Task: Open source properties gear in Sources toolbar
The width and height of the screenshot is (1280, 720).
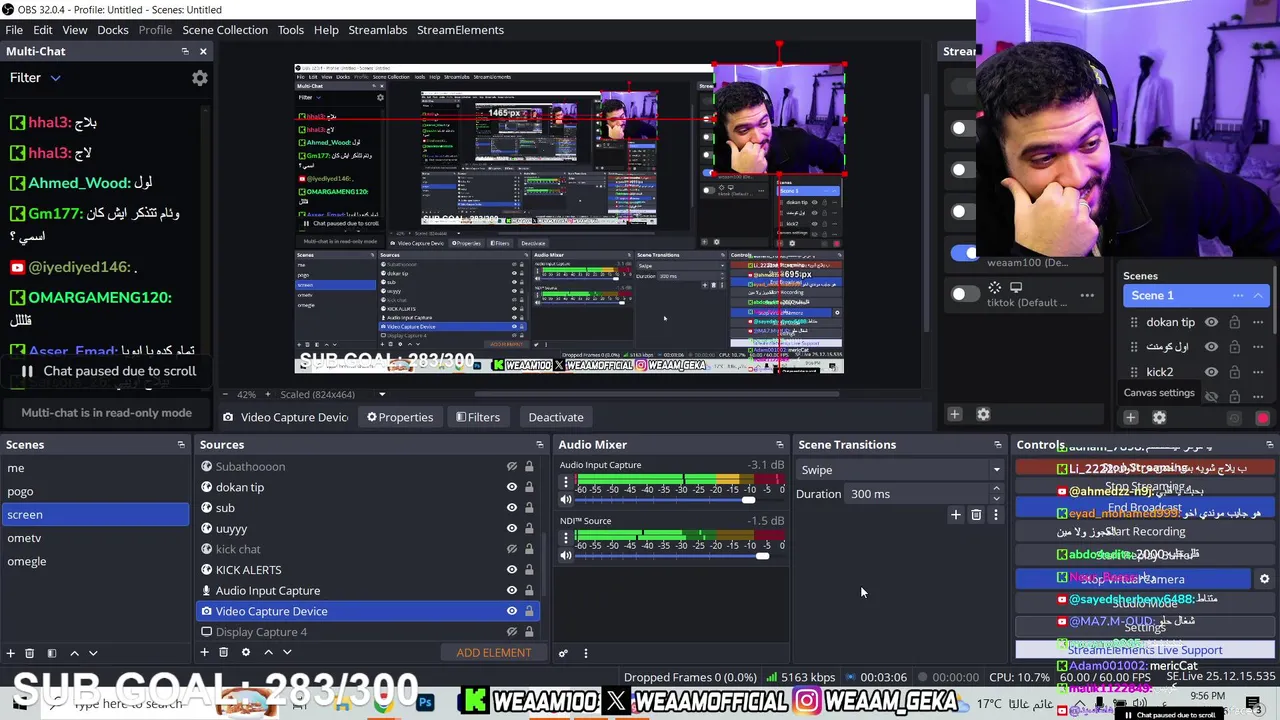Action: [246, 653]
